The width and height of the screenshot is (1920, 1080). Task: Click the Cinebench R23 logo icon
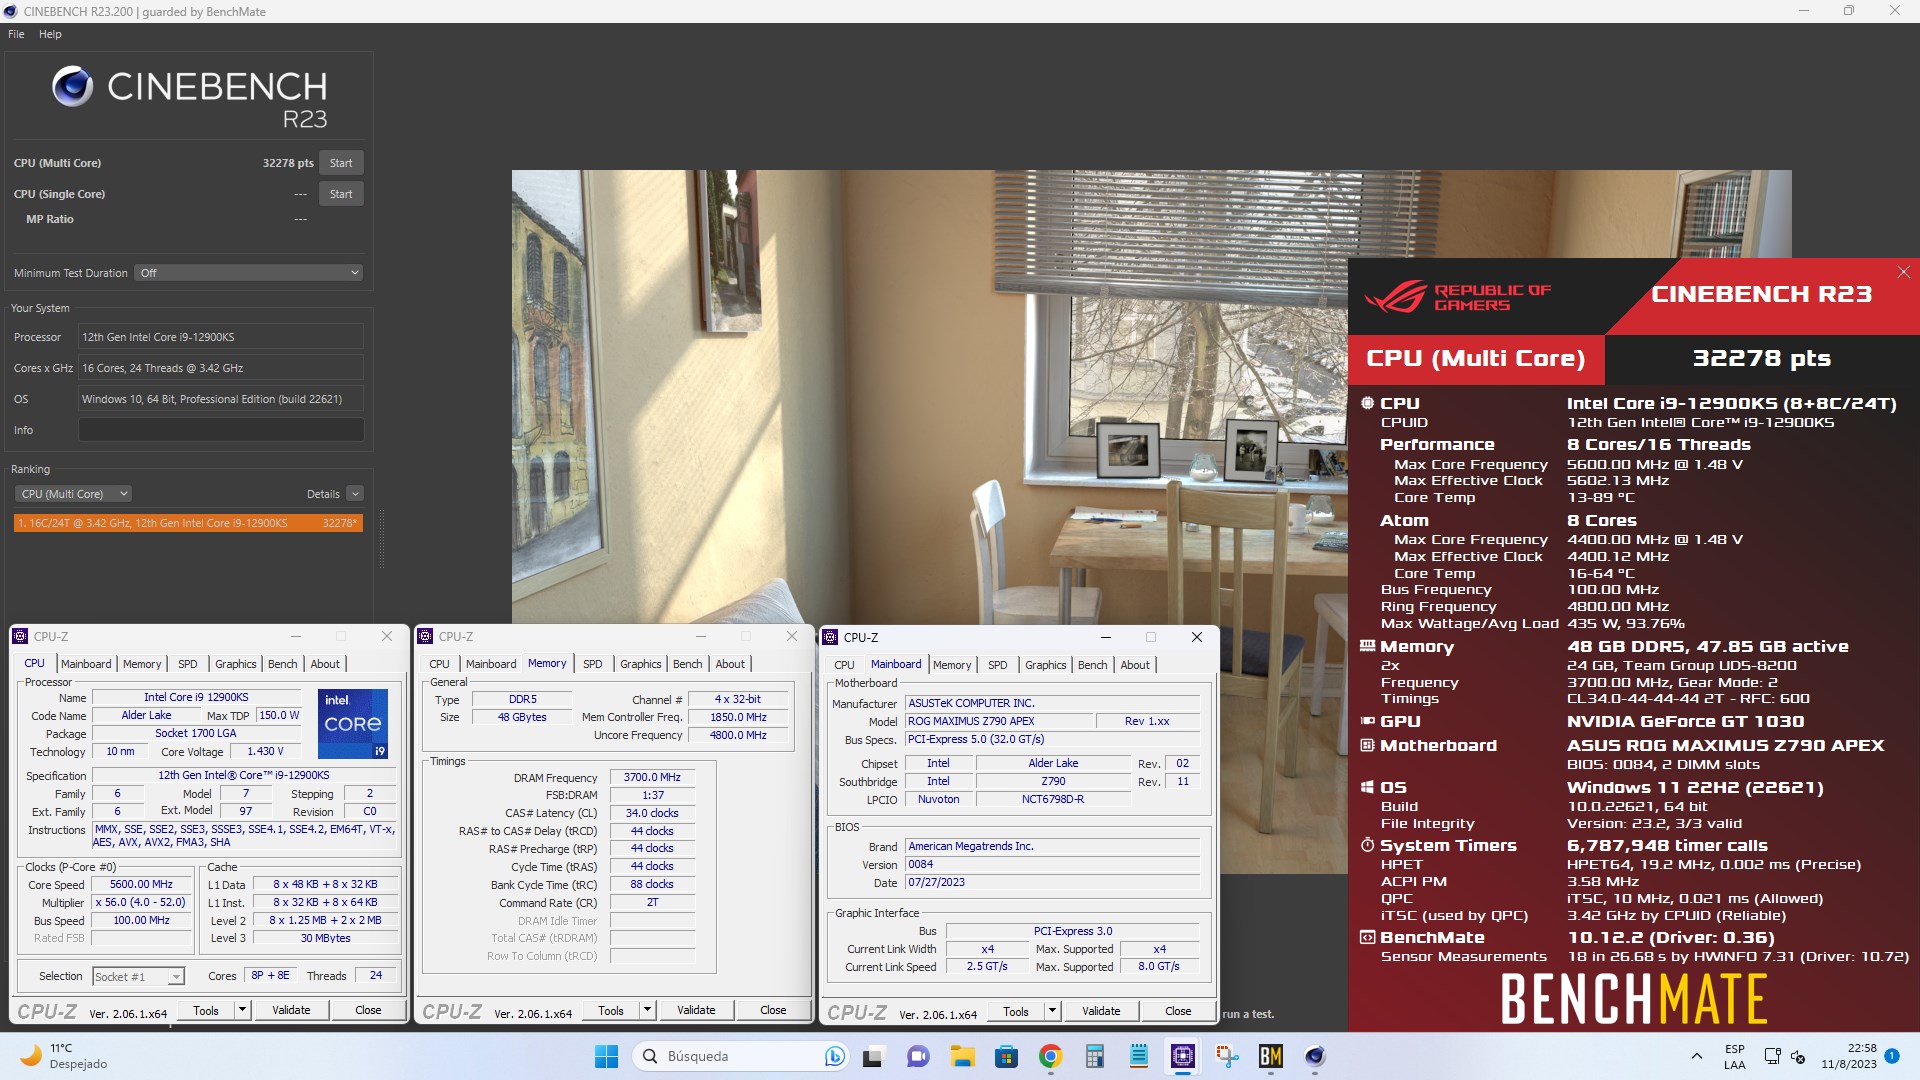pos(73,87)
